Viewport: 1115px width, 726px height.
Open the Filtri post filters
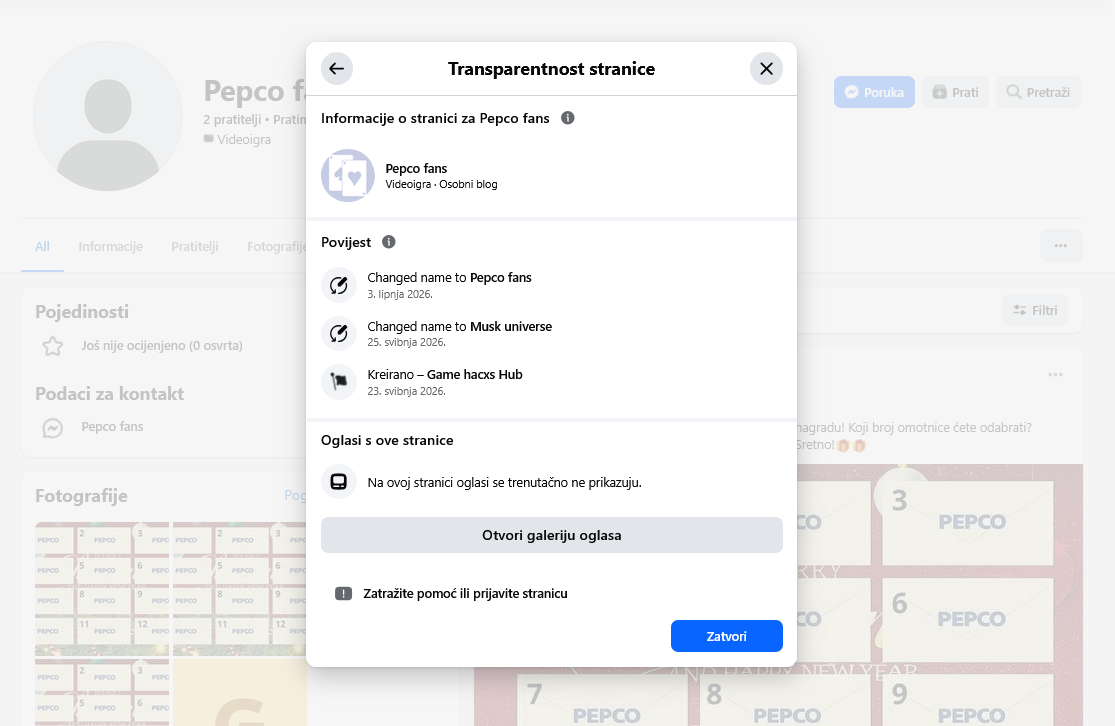(1035, 310)
